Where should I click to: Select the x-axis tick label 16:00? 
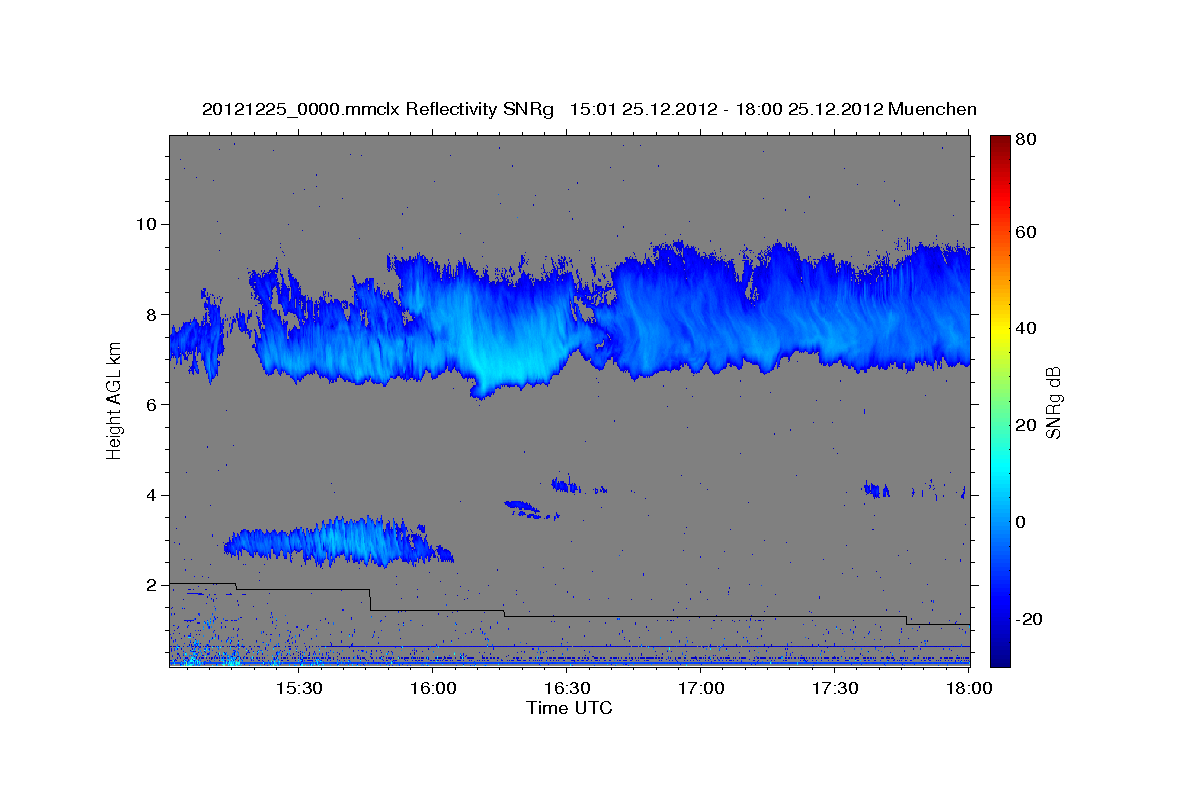(x=433, y=688)
